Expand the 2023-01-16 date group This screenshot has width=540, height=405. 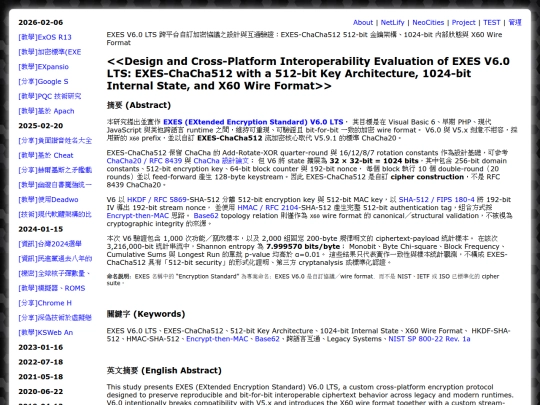point(41,347)
